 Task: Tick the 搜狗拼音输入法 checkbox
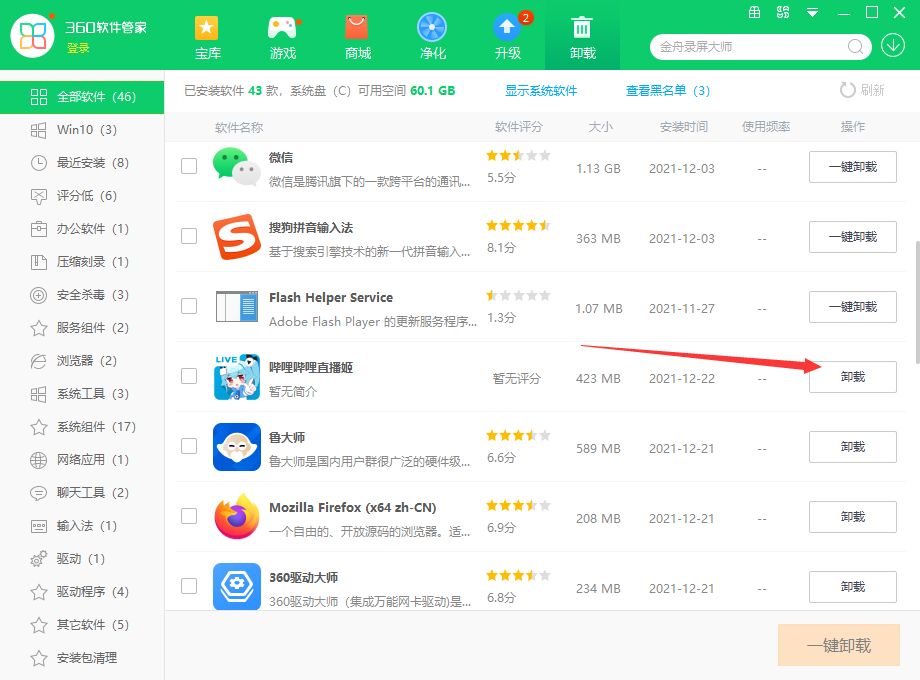189,236
